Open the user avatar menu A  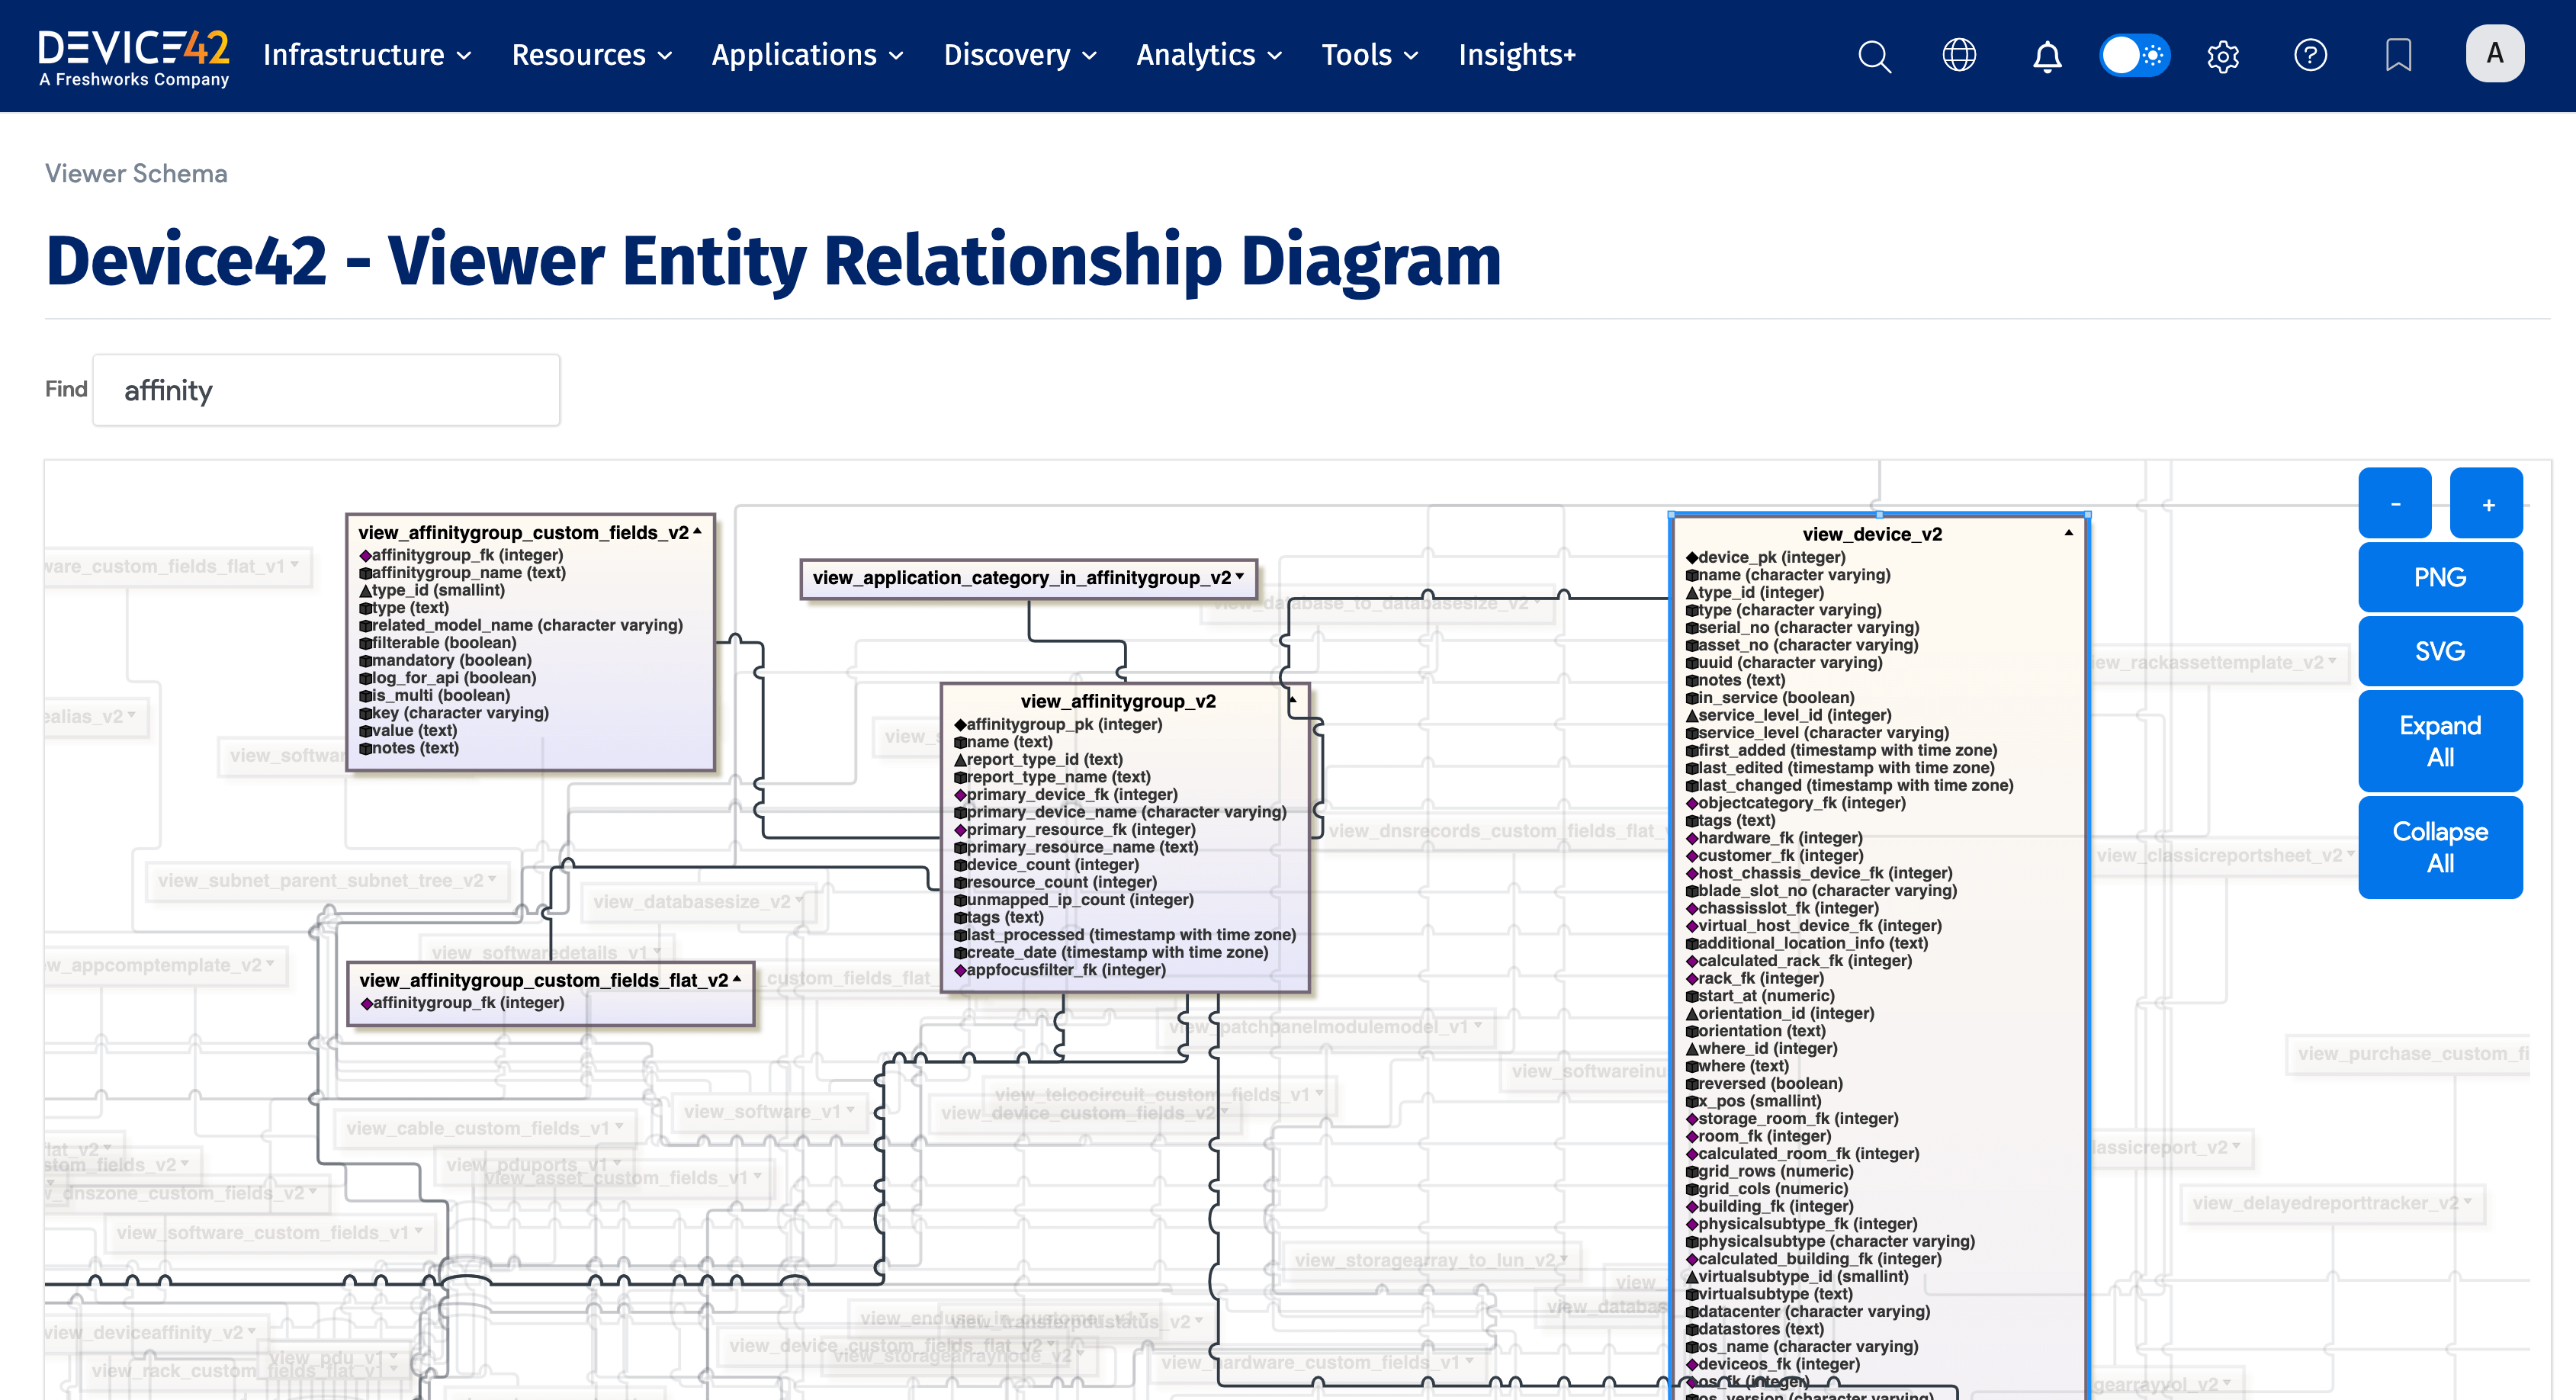point(2495,53)
